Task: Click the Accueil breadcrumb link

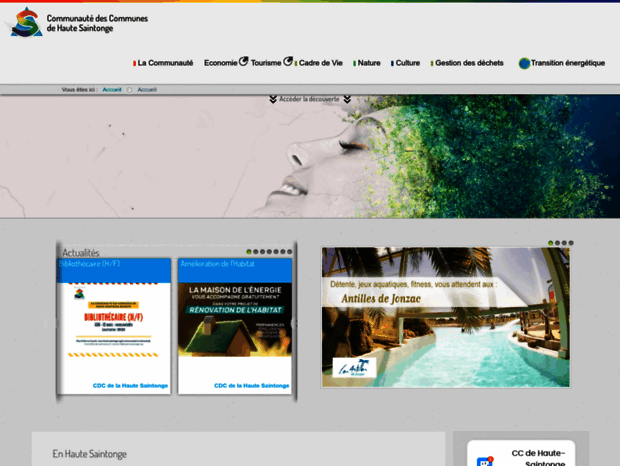Action: (x=112, y=89)
